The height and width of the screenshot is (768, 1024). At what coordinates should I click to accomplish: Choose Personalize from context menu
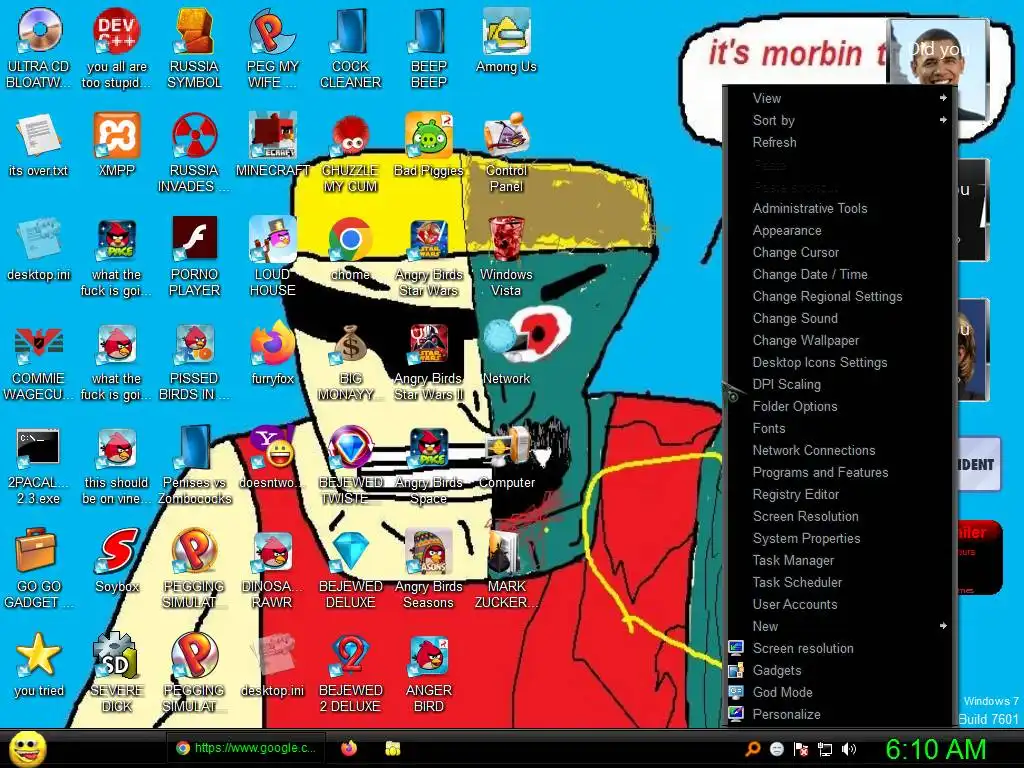[x=842, y=714]
